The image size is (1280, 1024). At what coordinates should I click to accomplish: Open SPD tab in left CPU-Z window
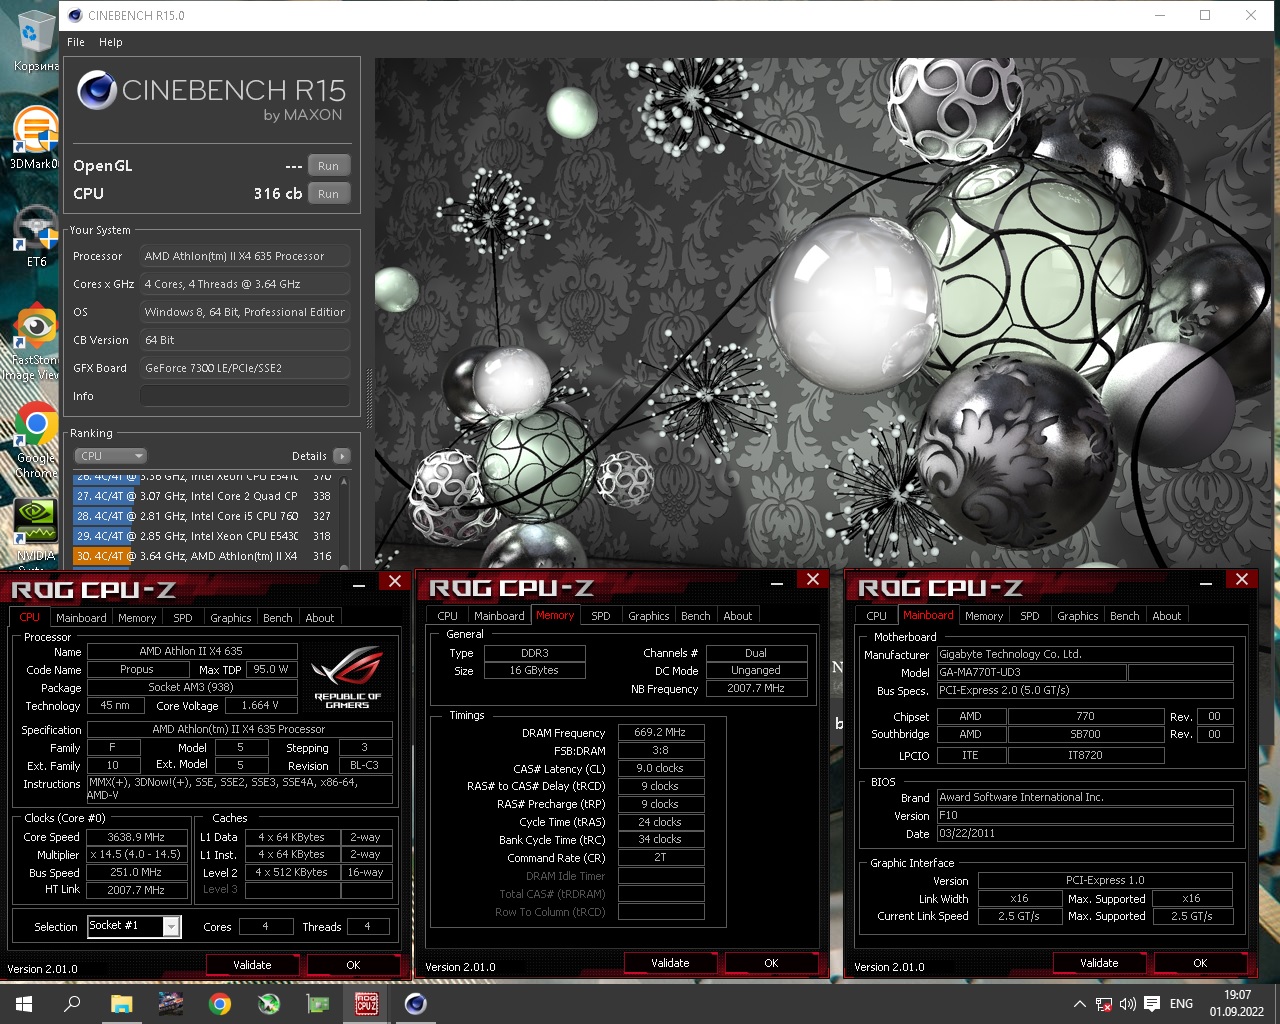(183, 618)
